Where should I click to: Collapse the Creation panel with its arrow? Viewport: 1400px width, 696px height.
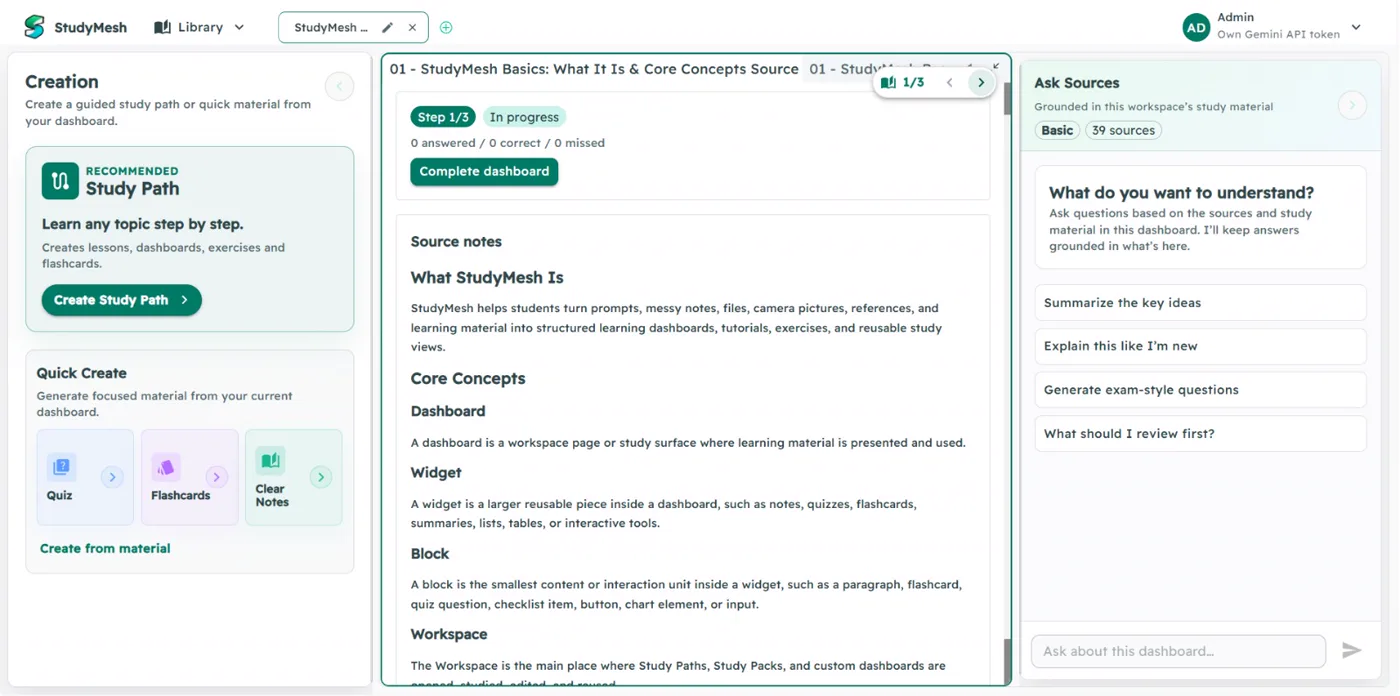point(339,87)
